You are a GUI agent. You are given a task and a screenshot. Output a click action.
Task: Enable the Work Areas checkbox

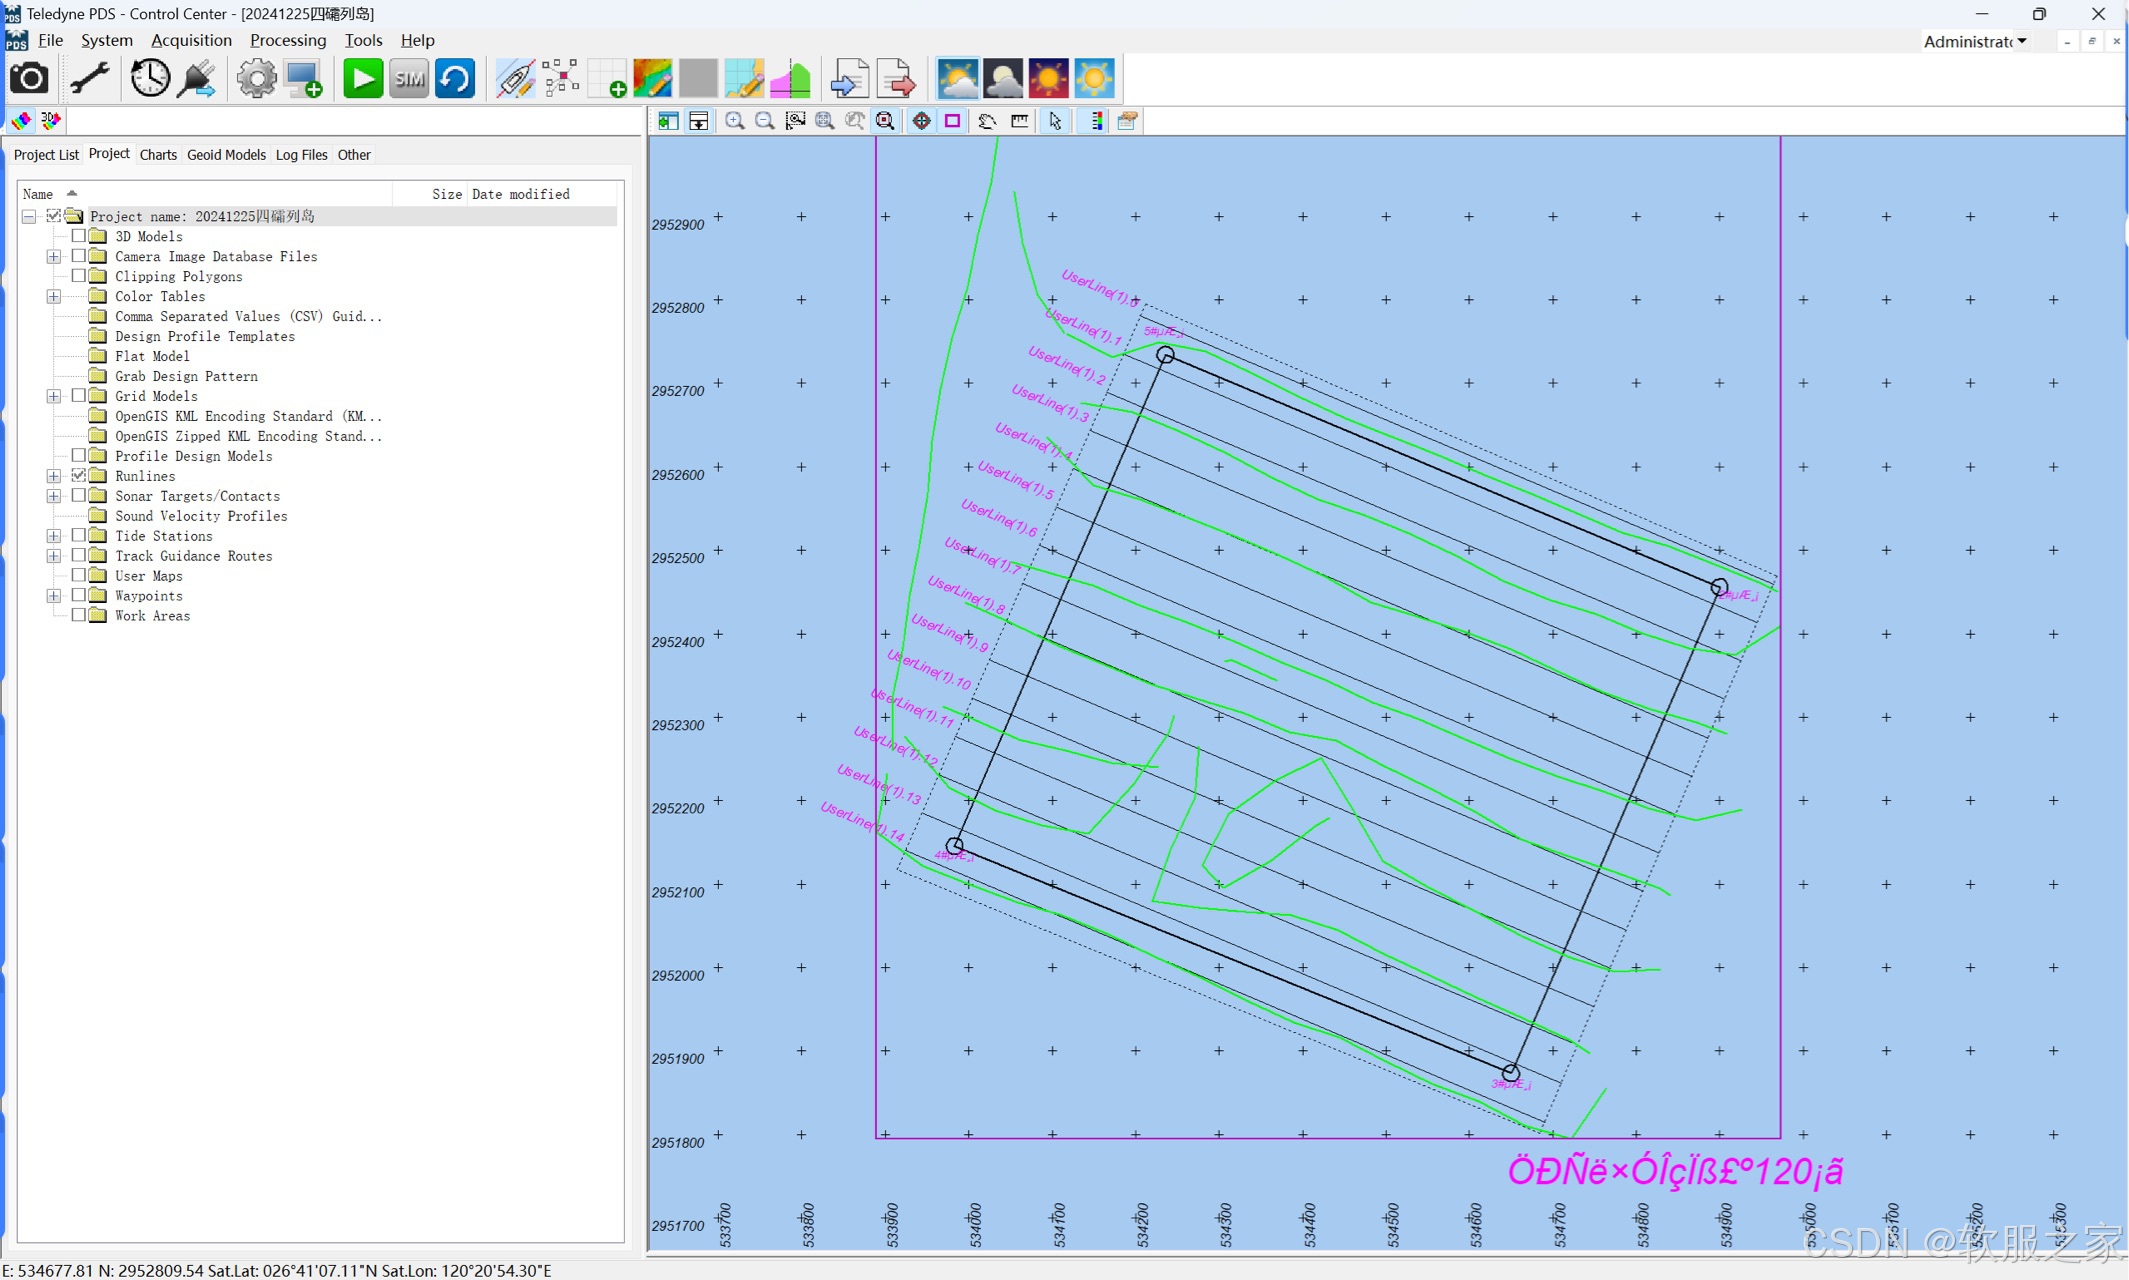(x=80, y=615)
